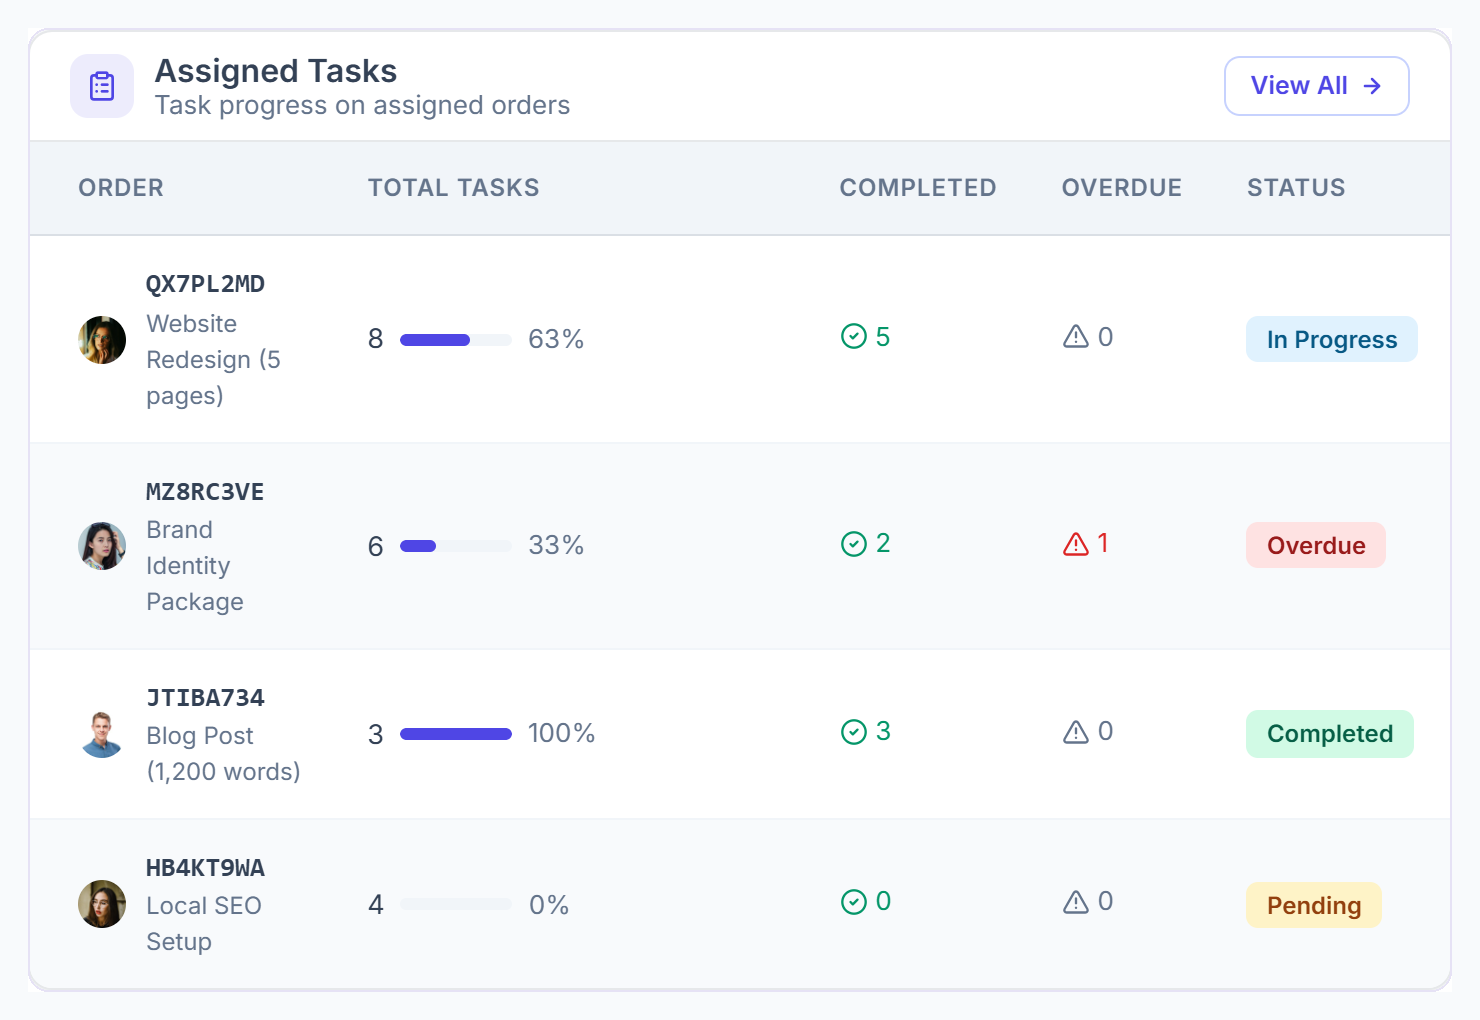Click the clipboard icon beside Assigned Tasks
The width and height of the screenshot is (1480, 1020).
[x=102, y=86]
